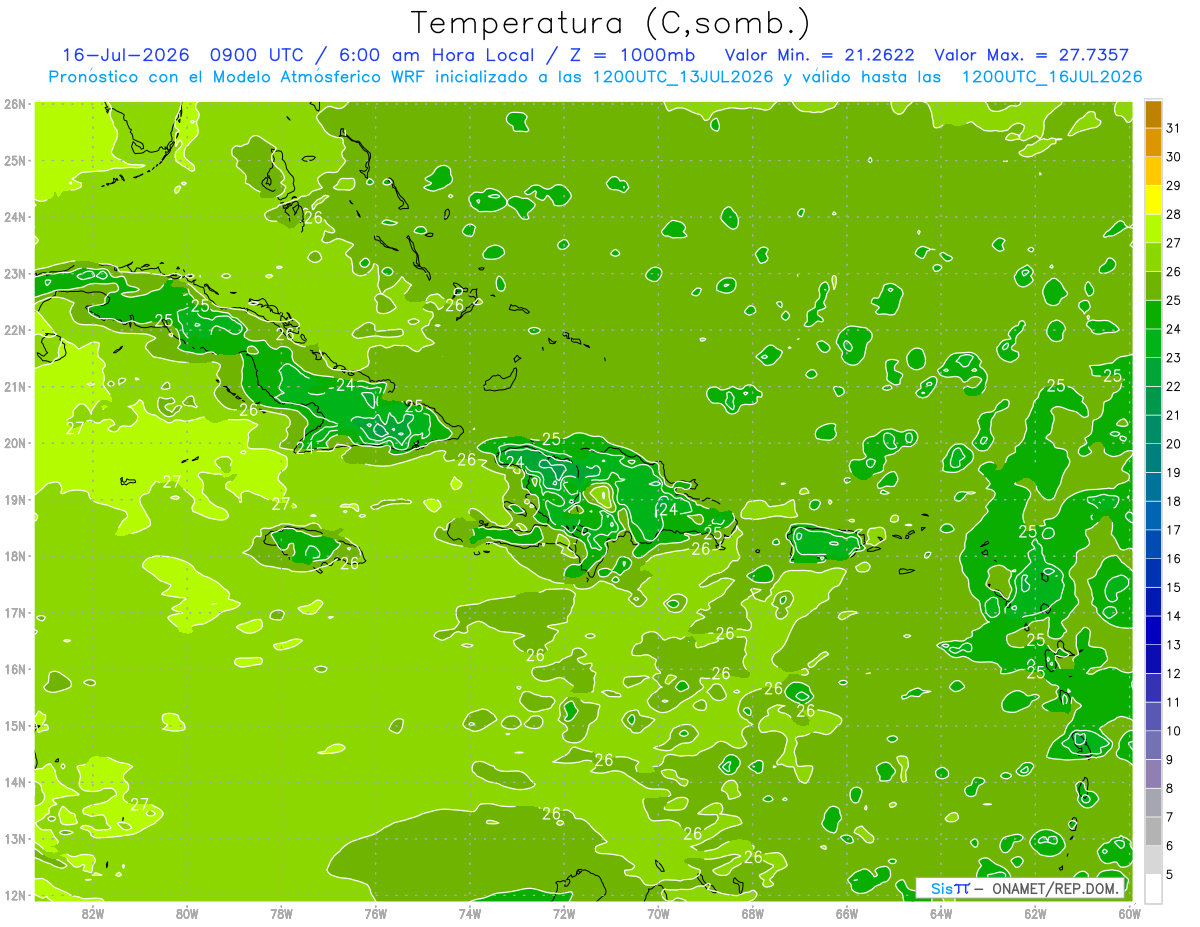Select color scale label 23
1200x927 pixels.
pos(1173,358)
